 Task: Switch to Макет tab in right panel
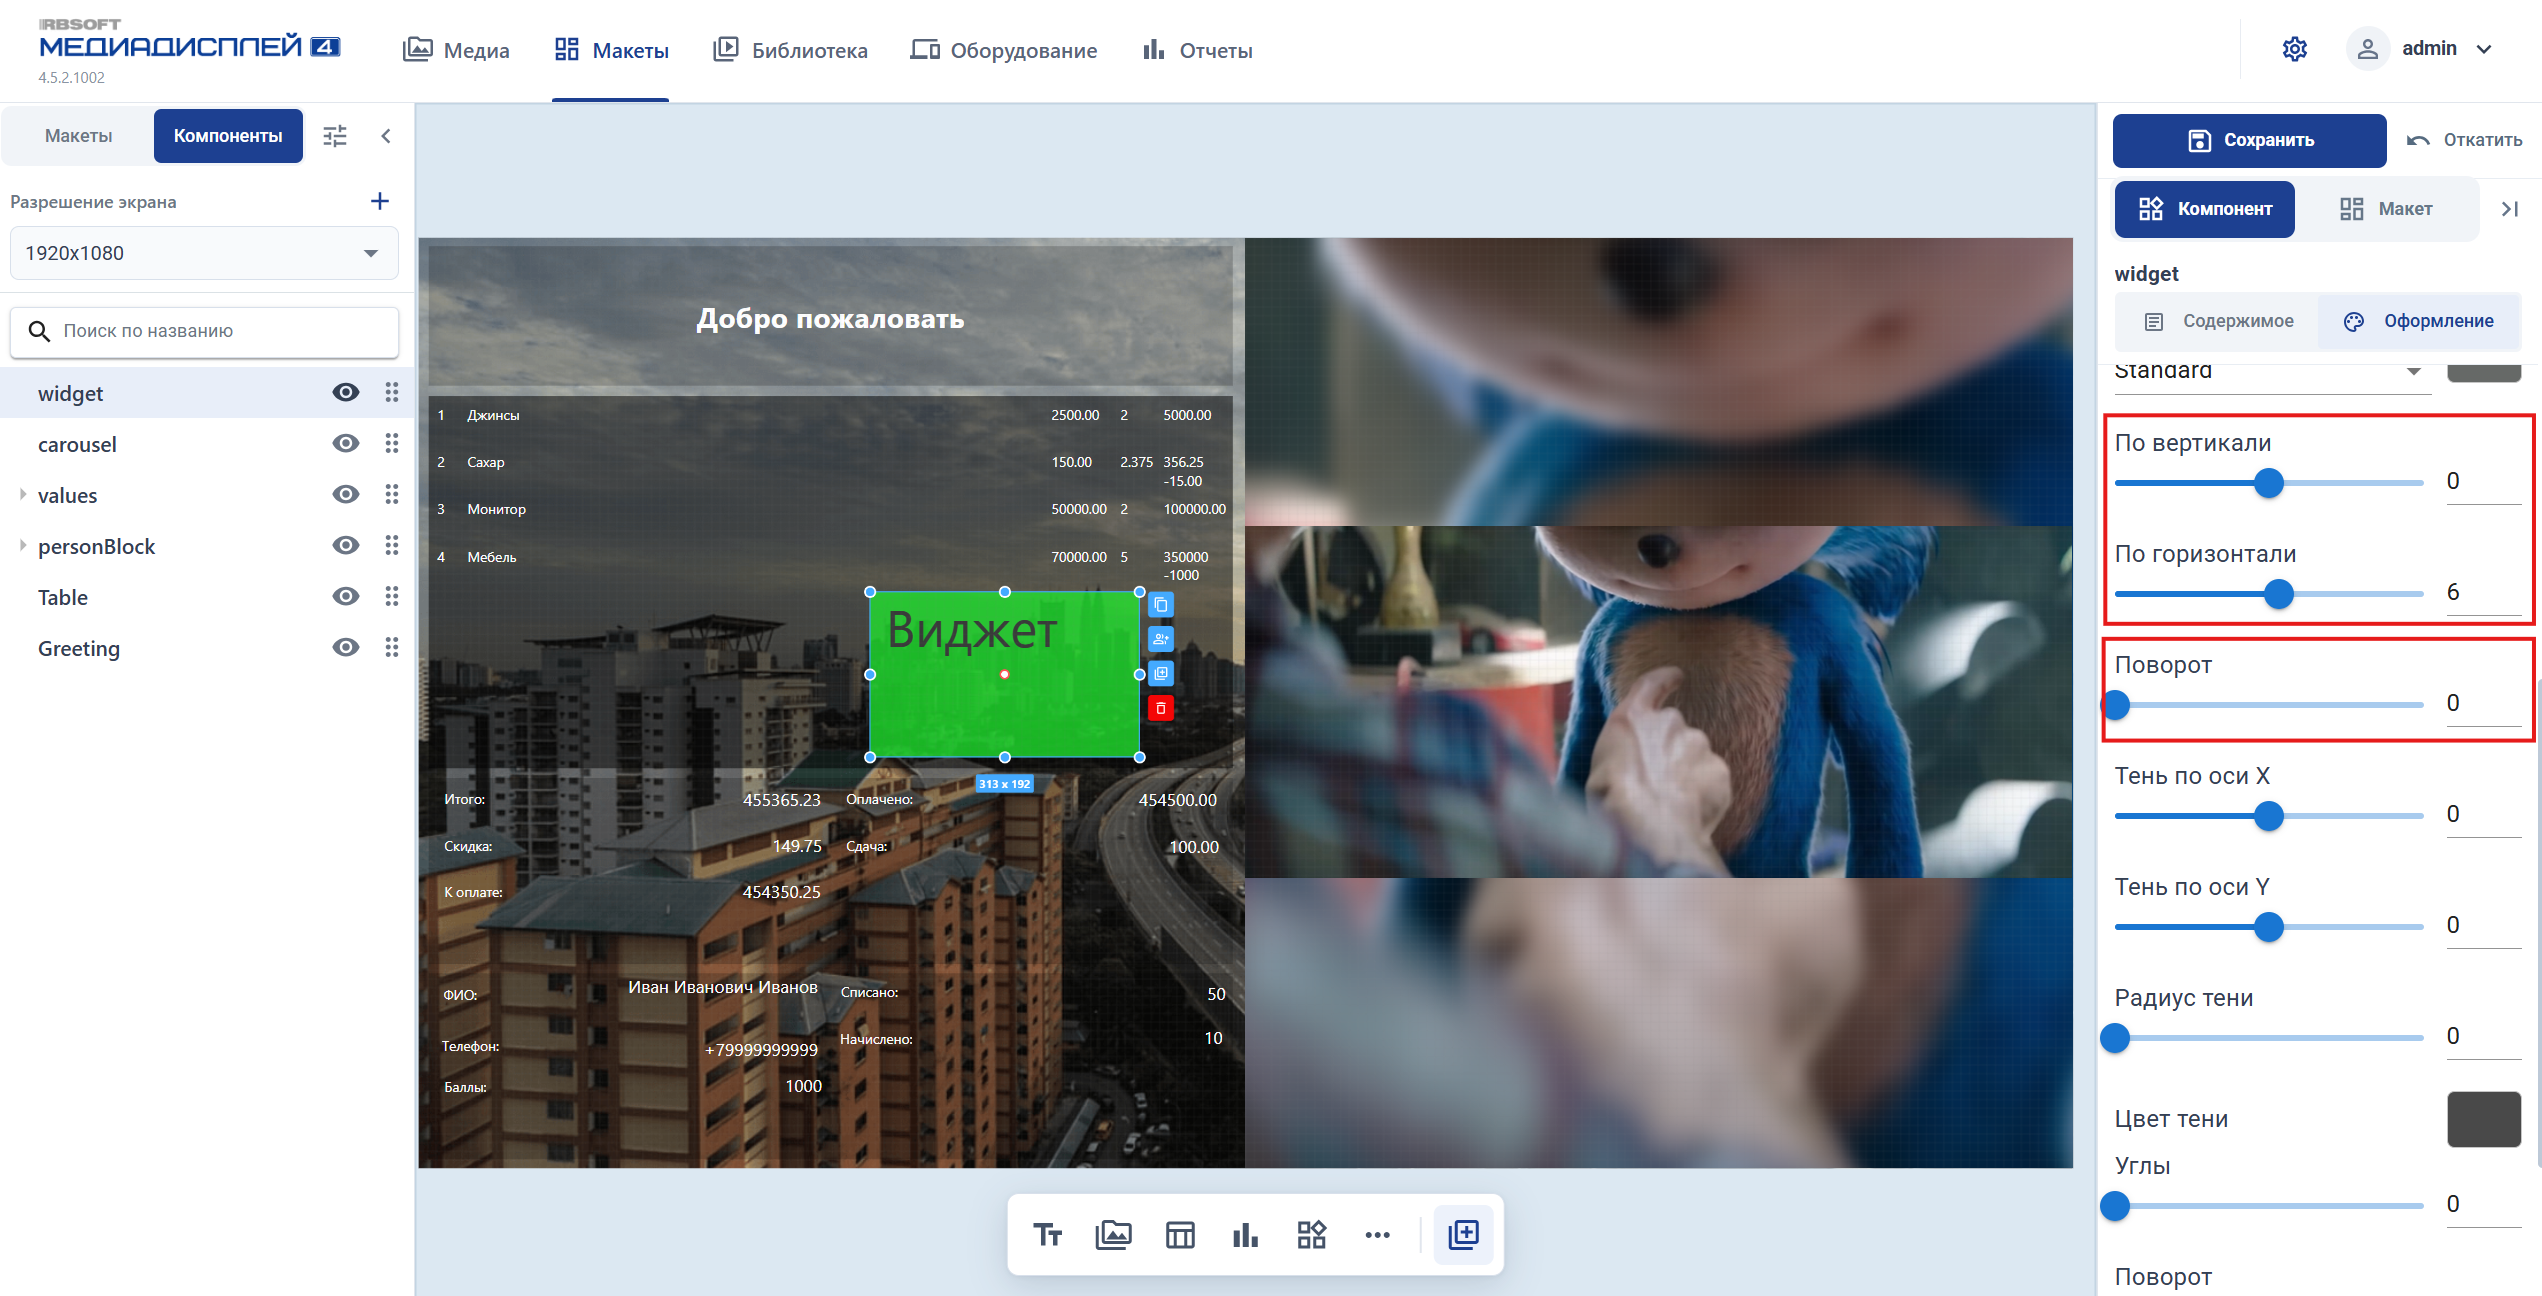pyautogui.click(x=2387, y=209)
